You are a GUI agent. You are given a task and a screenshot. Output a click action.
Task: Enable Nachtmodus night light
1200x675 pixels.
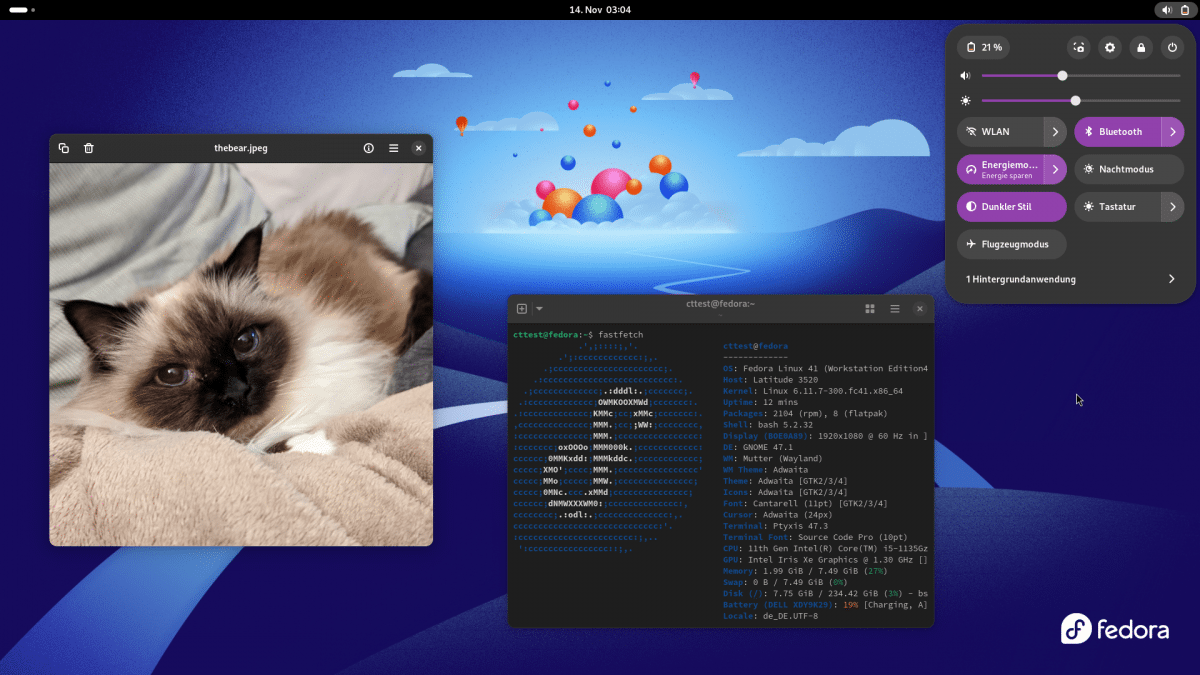[1129, 169]
